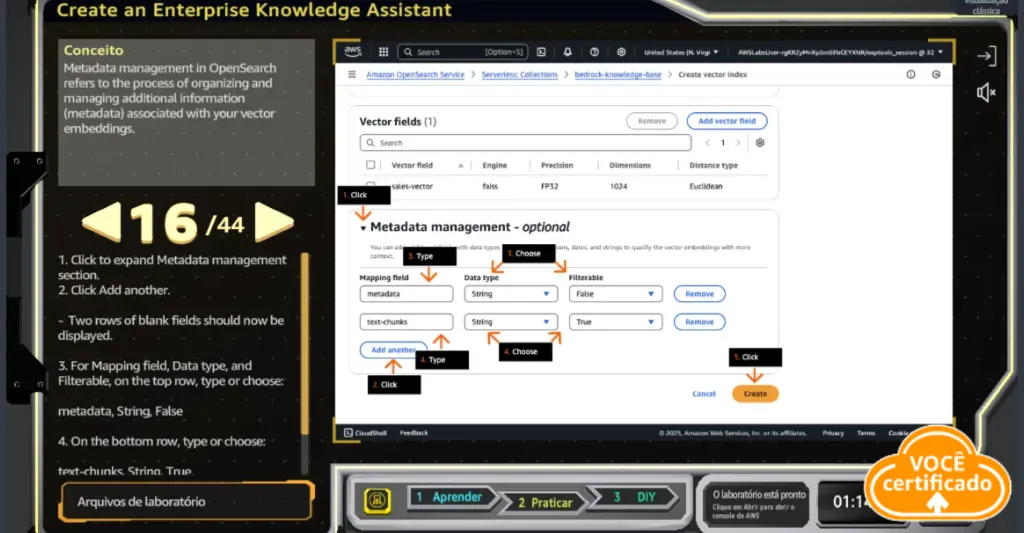Click the Cancel link
The image size is (1024, 533).
point(704,394)
